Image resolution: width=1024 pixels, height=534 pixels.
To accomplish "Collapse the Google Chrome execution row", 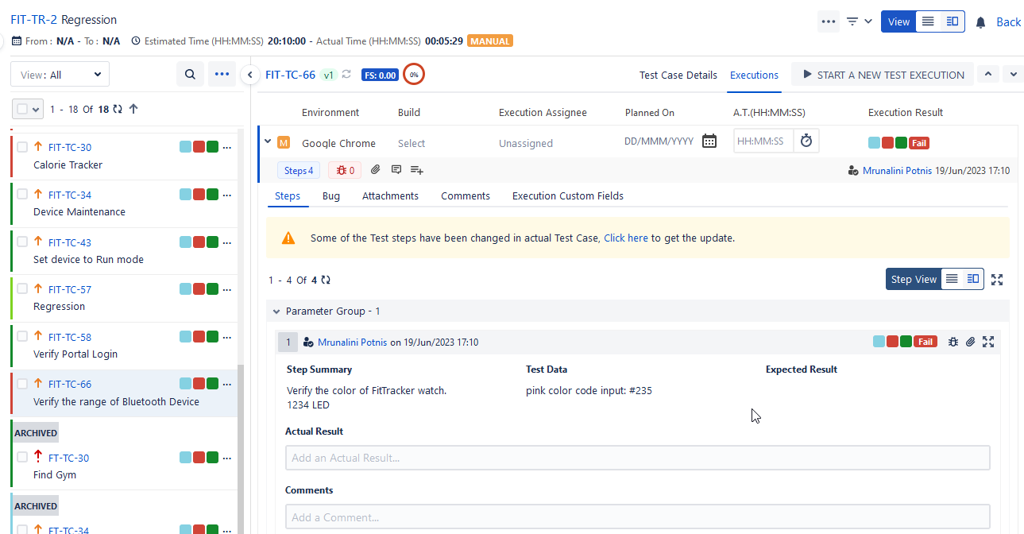I will click(268, 141).
